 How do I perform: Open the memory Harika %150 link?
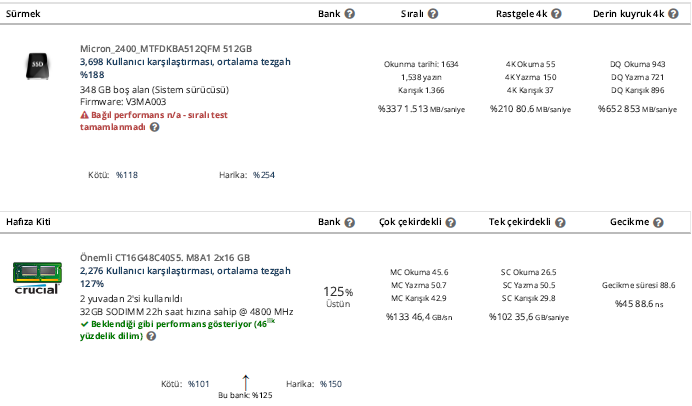click(329, 383)
